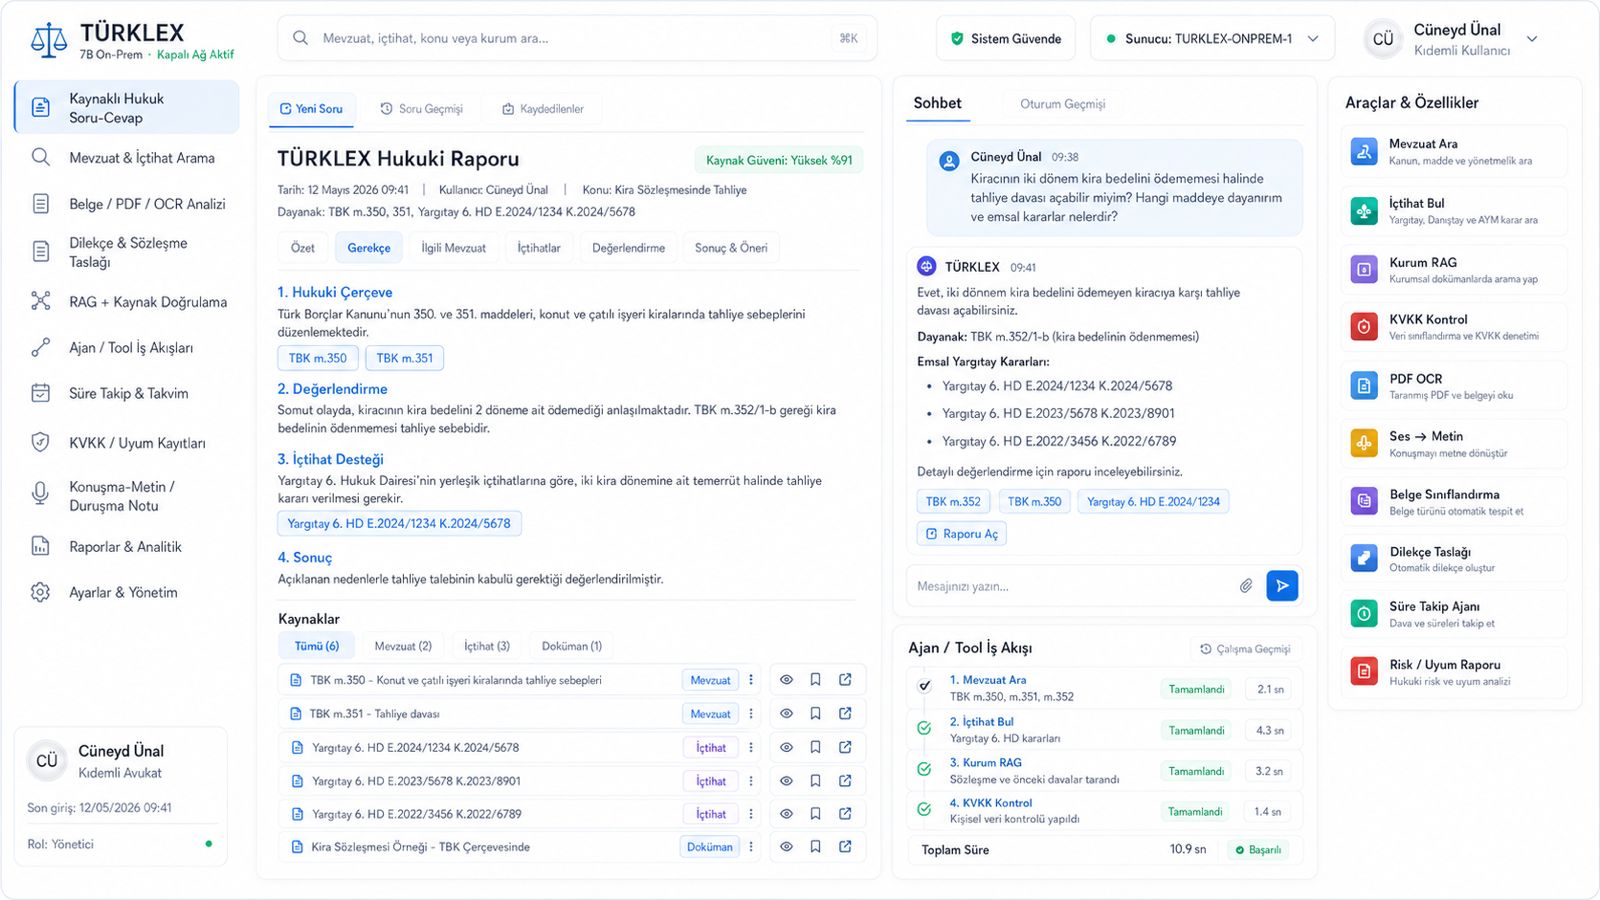This screenshot has height=900, width=1600.
Task: Start the Ses → Metin tool
Action: pos(1454,443)
